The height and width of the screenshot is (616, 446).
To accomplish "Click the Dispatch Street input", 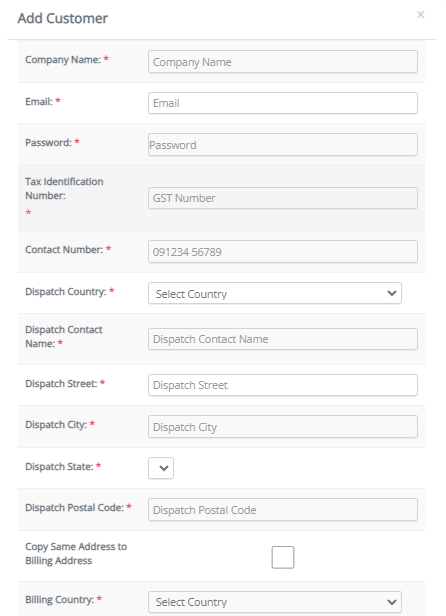I will click(x=283, y=385).
